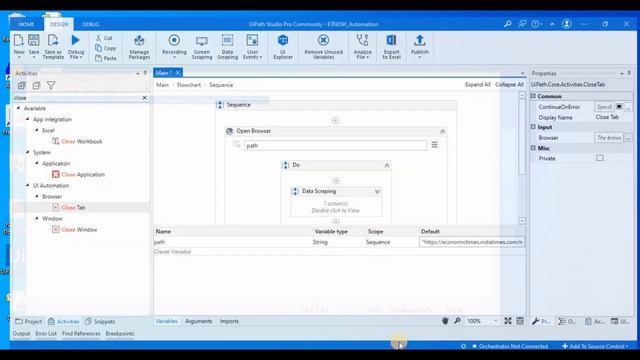Add activity via plus above Open Browser
Viewport: 640px width, 360px height.
pos(335,120)
